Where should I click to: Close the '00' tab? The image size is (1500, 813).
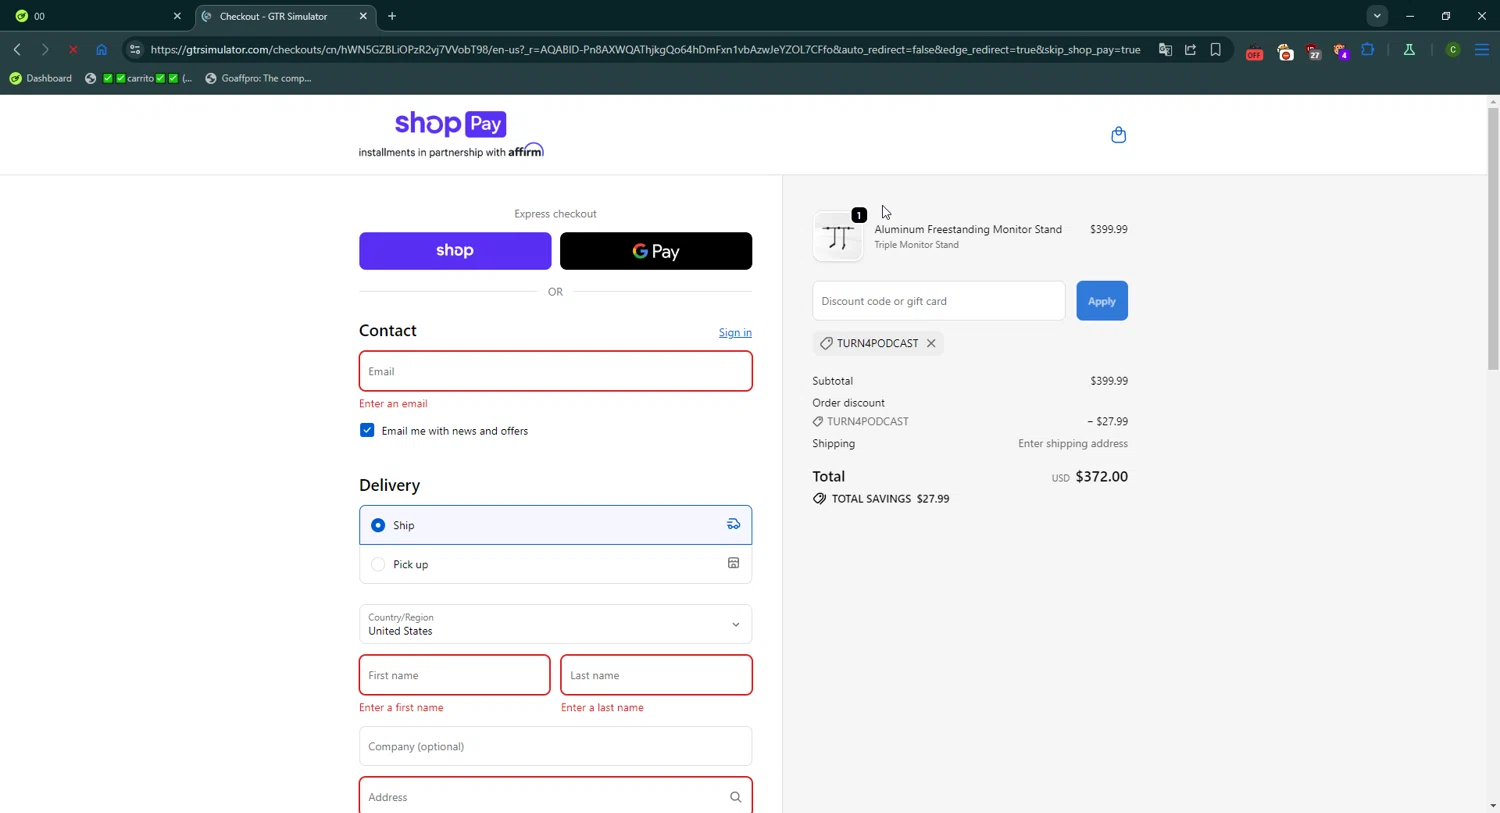177,16
